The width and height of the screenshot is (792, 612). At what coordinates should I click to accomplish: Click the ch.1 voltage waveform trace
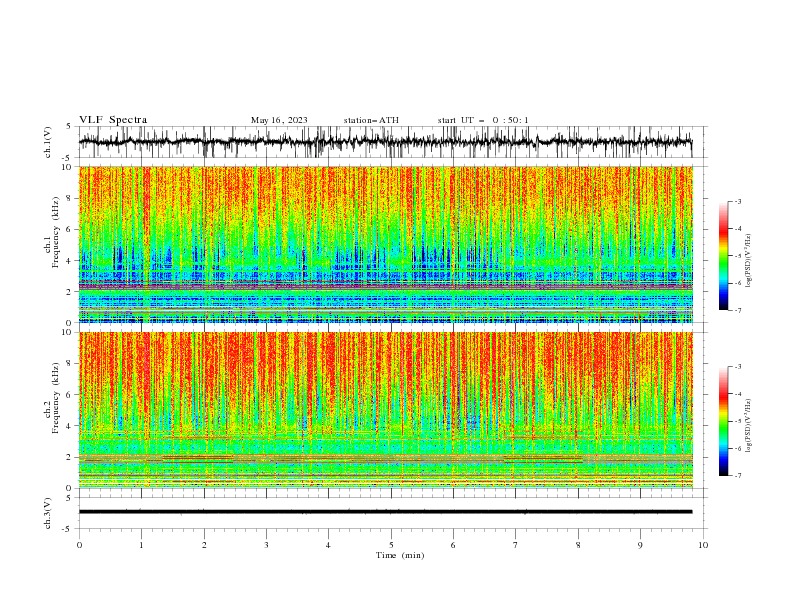(x=385, y=142)
